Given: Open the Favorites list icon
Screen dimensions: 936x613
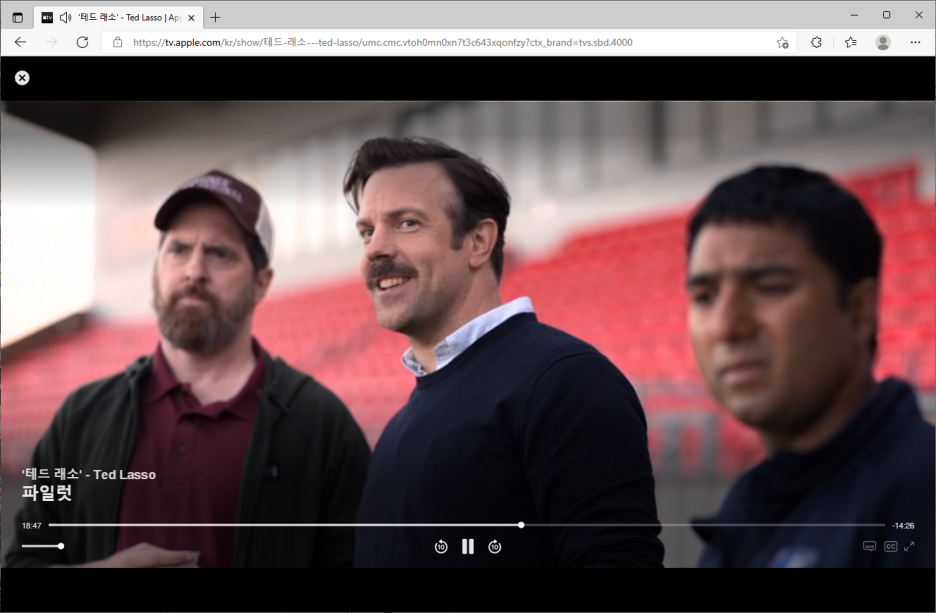Looking at the screenshot, I should (x=851, y=42).
